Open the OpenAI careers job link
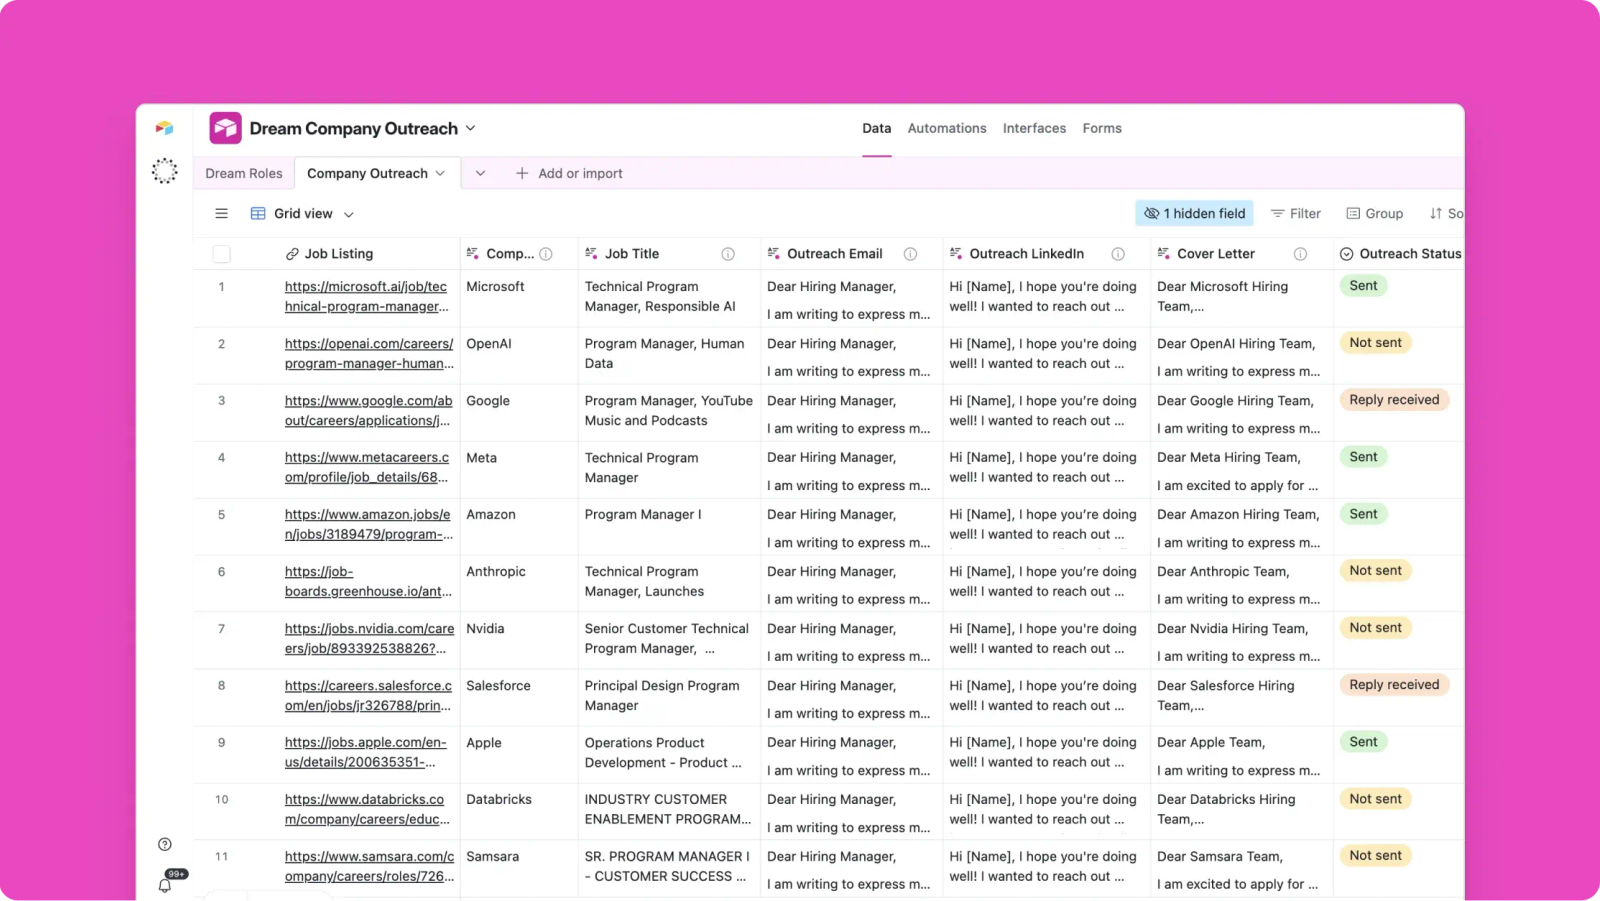Viewport: 1600px width, 901px height. pyautogui.click(x=369, y=353)
